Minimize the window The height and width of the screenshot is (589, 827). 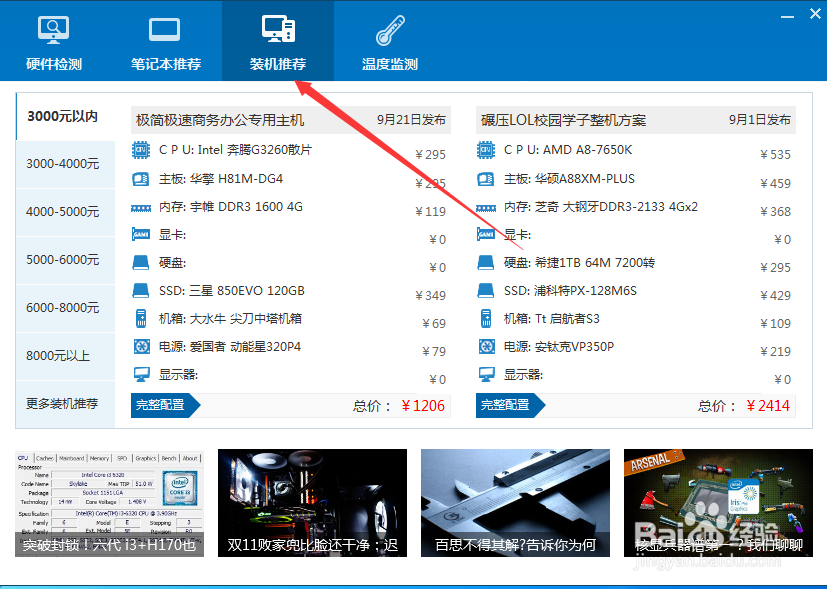[787, 16]
